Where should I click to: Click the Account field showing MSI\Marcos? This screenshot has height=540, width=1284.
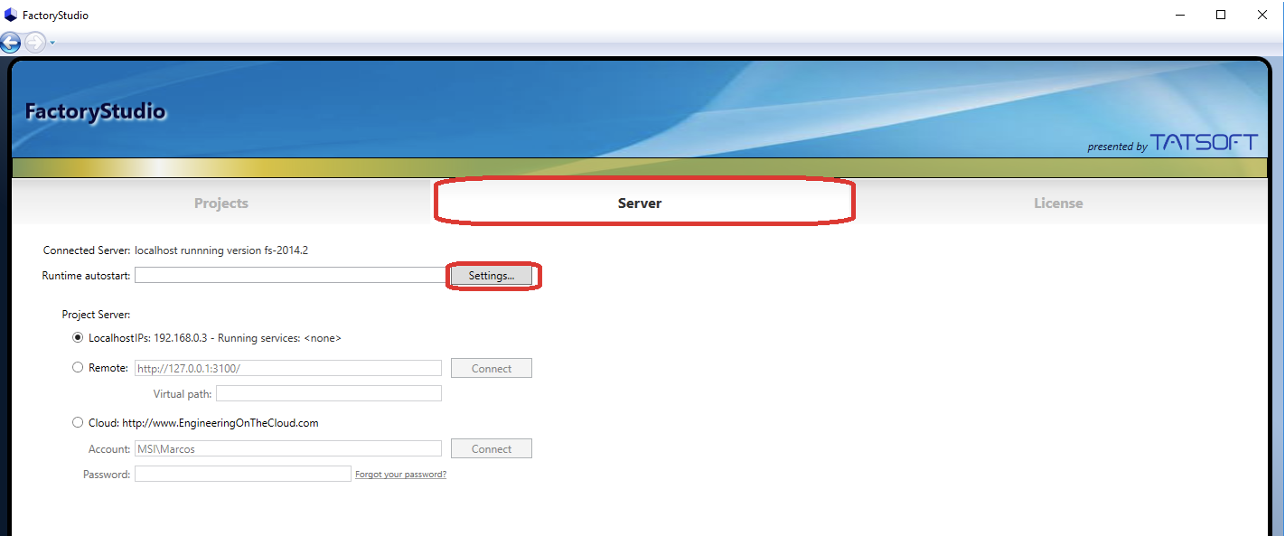(288, 449)
